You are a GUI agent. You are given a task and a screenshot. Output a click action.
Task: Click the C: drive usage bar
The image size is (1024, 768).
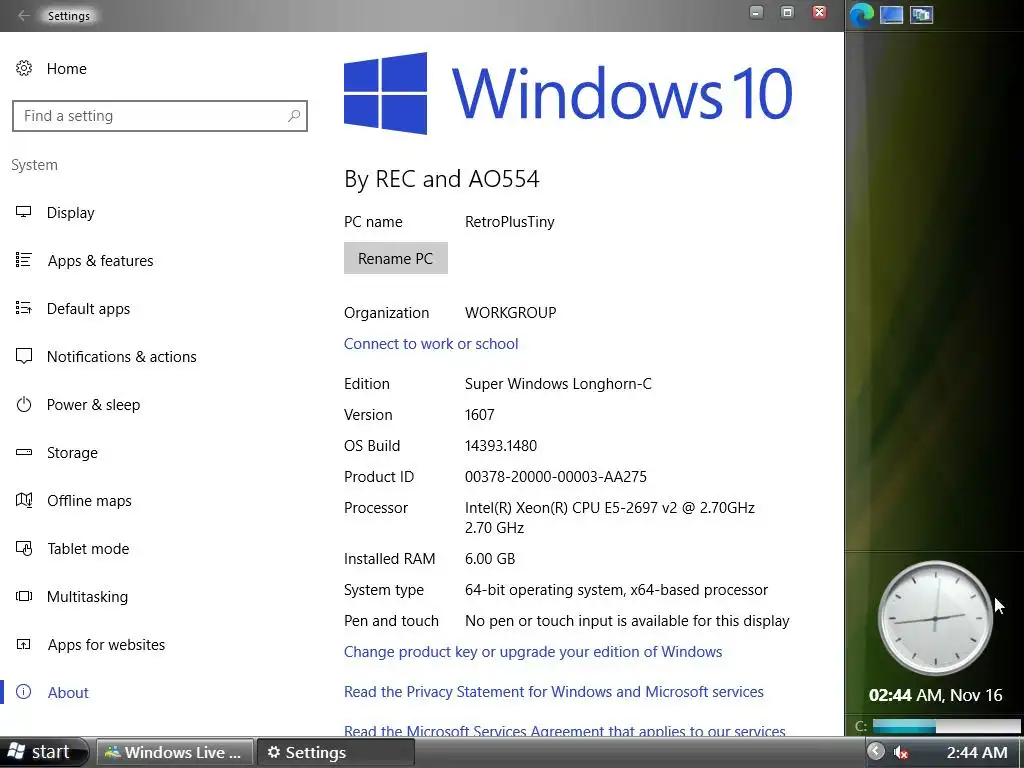point(946,726)
